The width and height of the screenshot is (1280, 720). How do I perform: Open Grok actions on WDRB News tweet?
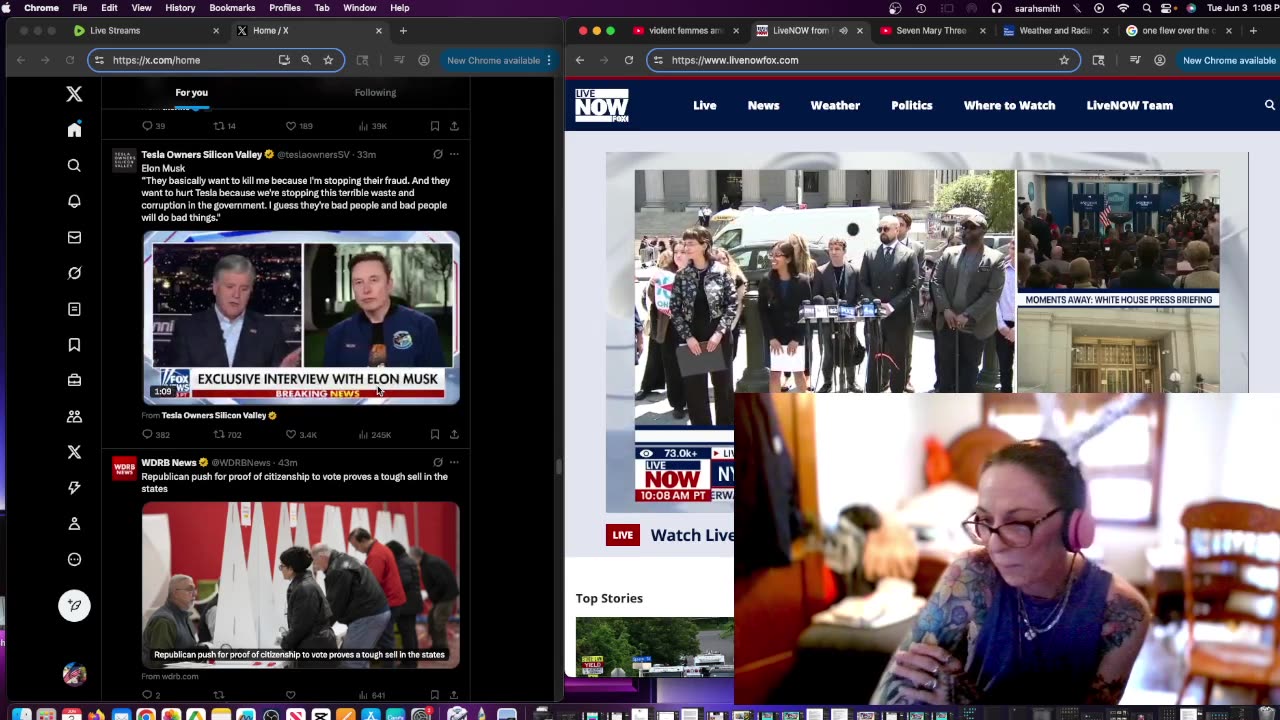pyautogui.click(x=437, y=462)
